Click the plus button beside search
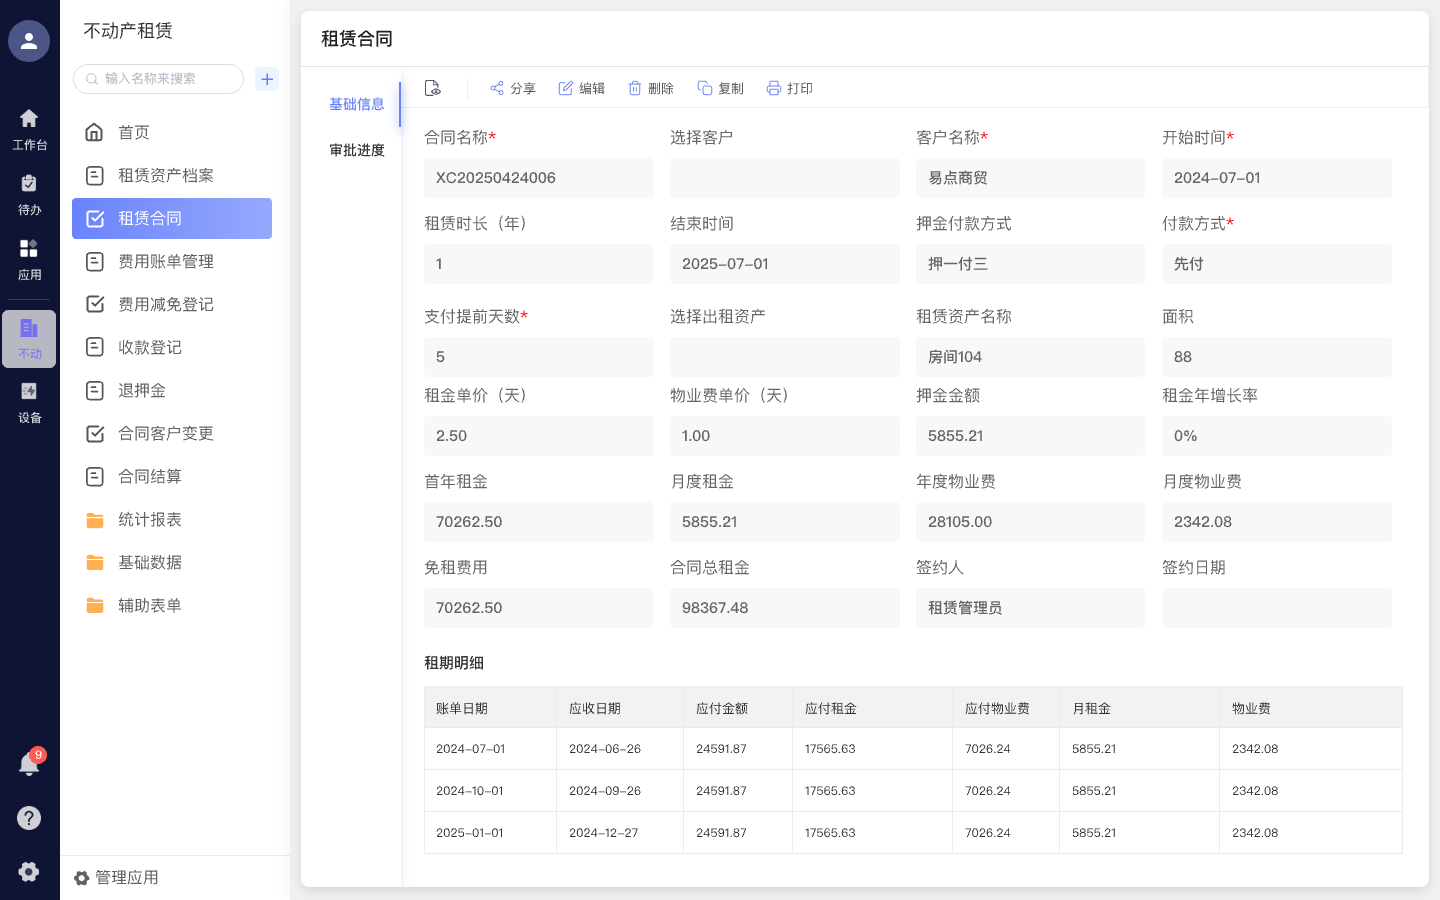Viewport: 1440px width, 900px height. [267, 79]
